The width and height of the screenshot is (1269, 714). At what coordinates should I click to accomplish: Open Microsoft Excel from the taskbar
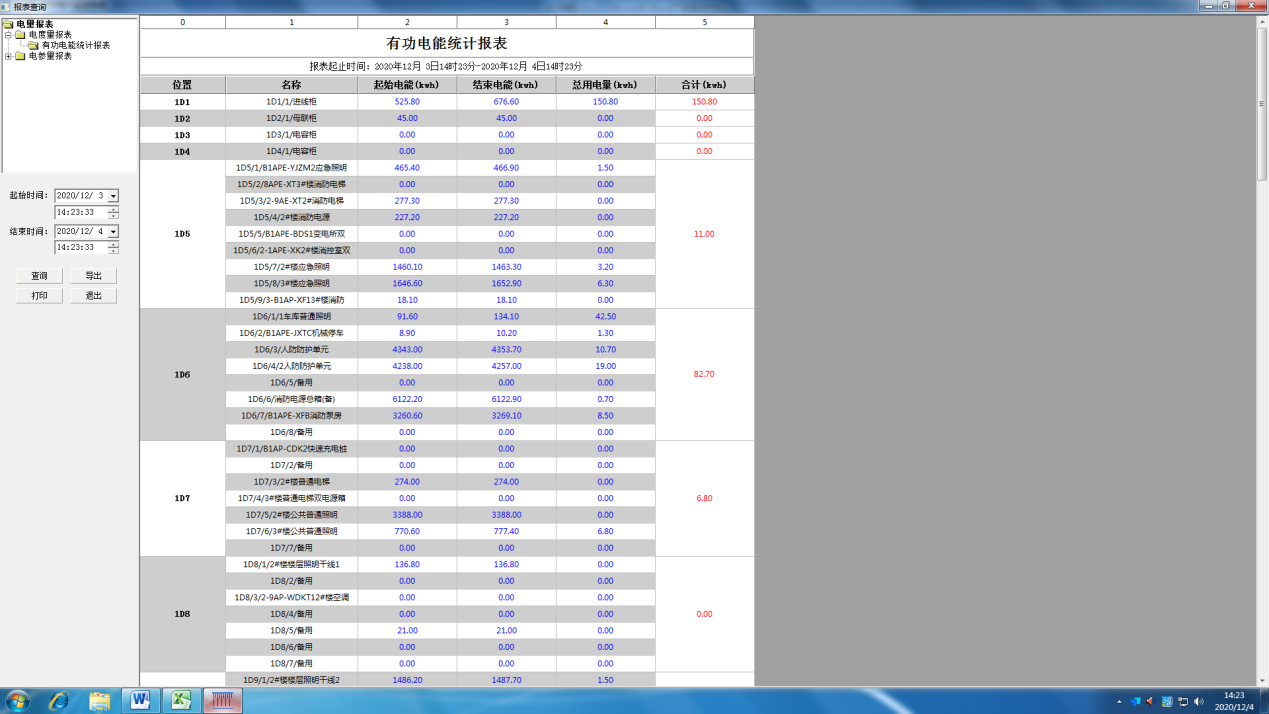(x=181, y=701)
